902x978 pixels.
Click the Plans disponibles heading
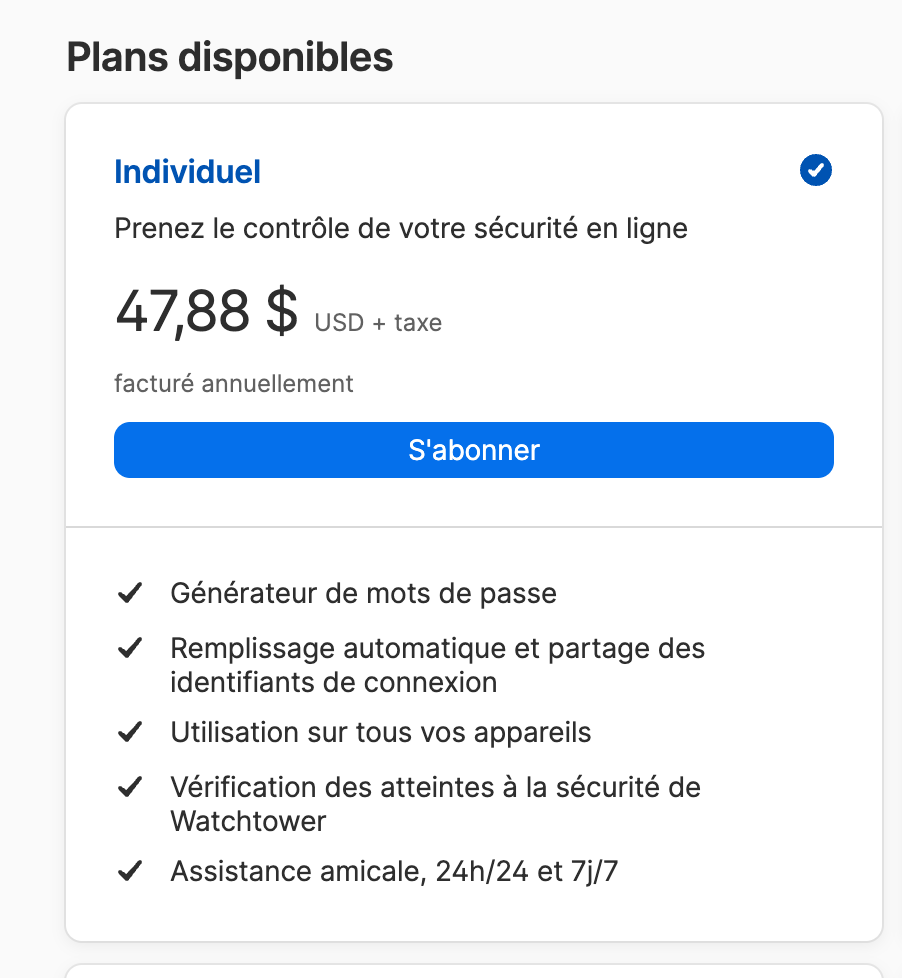pyautogui.click(x=230, y=57)
